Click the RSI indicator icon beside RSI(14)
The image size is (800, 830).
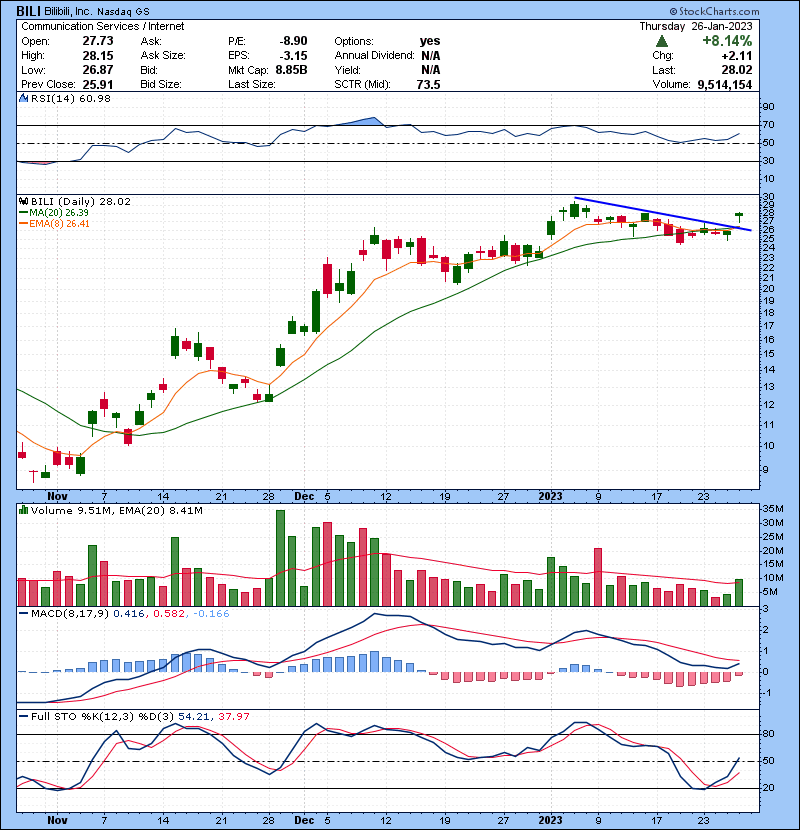(23, 98)
